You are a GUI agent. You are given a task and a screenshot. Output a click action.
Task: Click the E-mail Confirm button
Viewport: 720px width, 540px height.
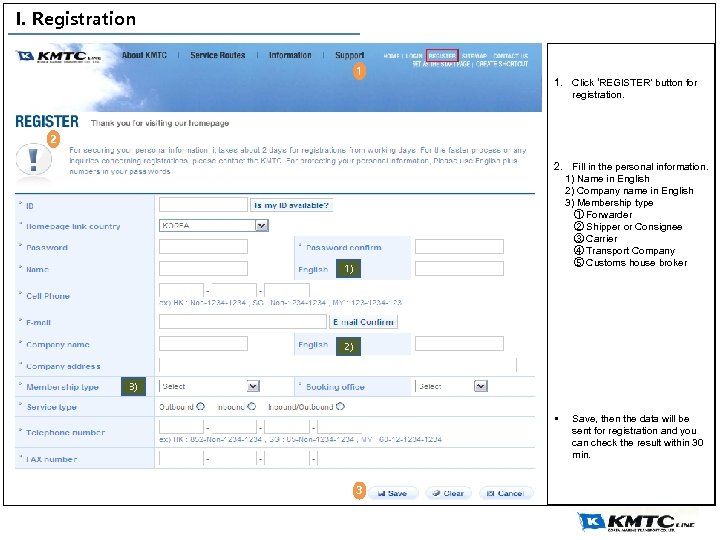363,322
